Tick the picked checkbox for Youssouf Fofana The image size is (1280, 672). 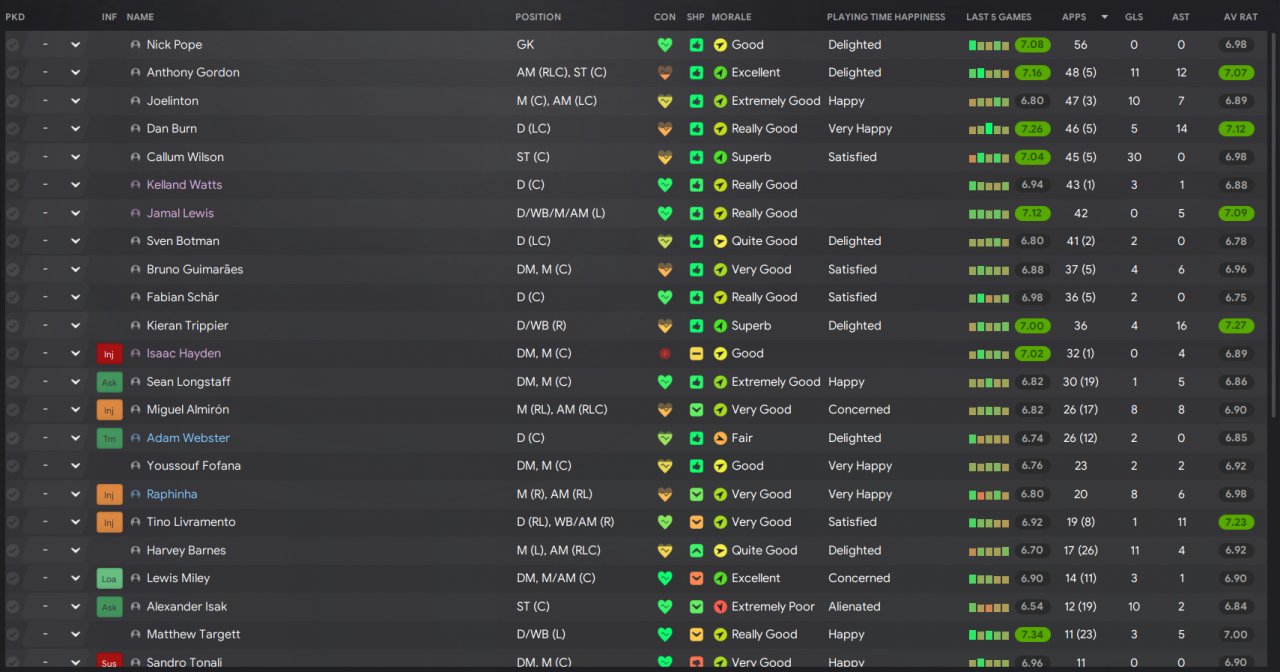tap(12, 466)
